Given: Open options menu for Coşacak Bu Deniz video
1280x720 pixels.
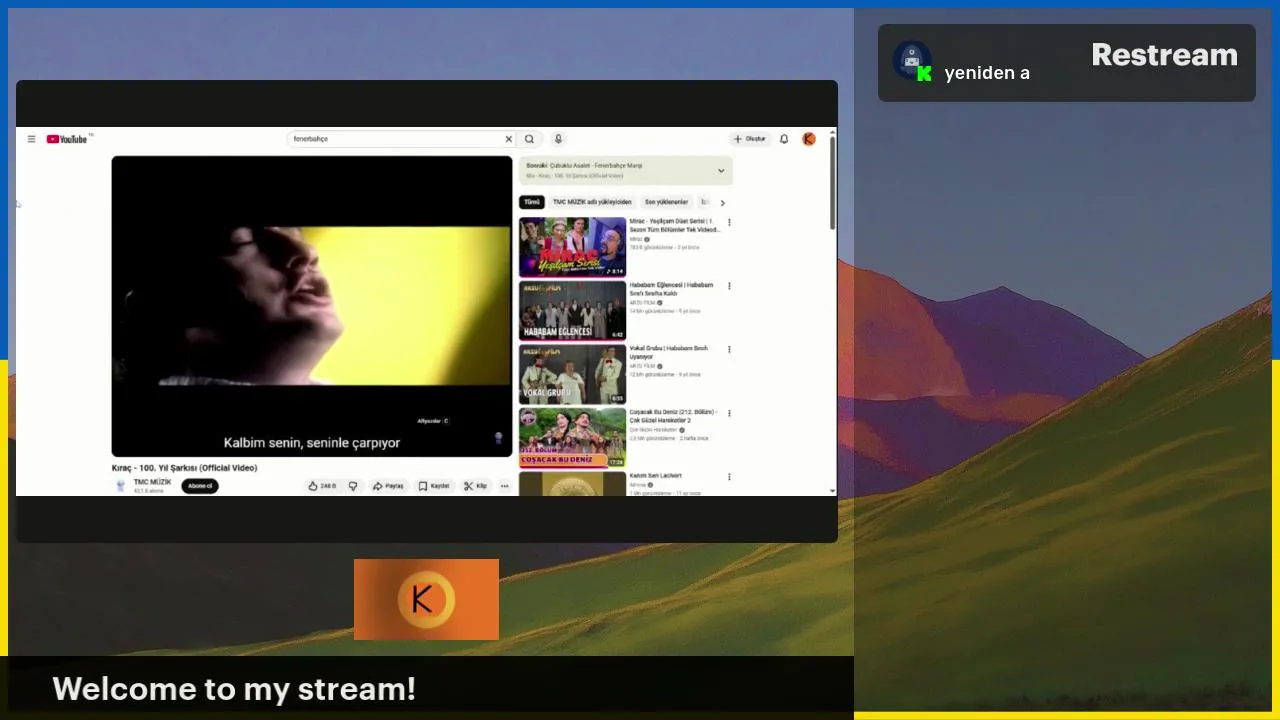Looking at the screenshot, I should click(729, 413).
